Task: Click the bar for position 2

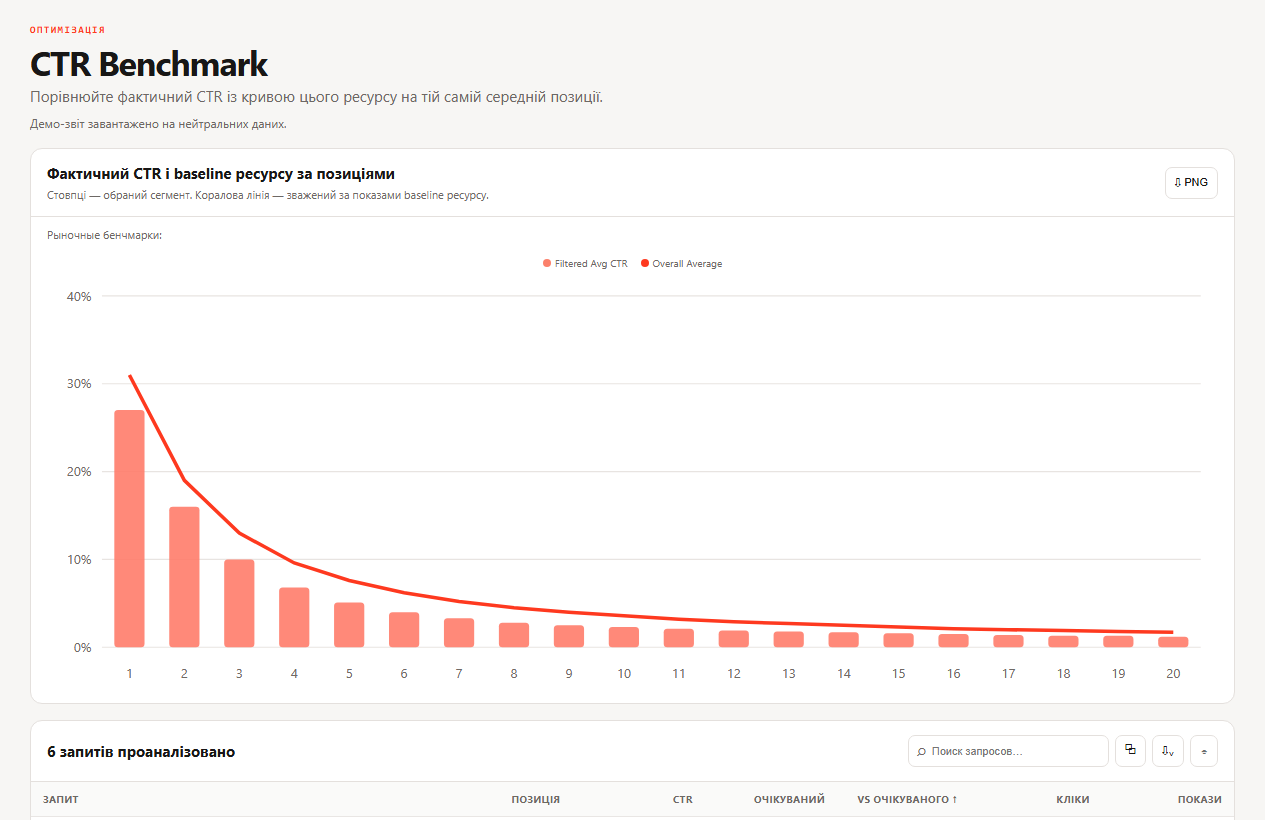Action: tap(184, 577)
